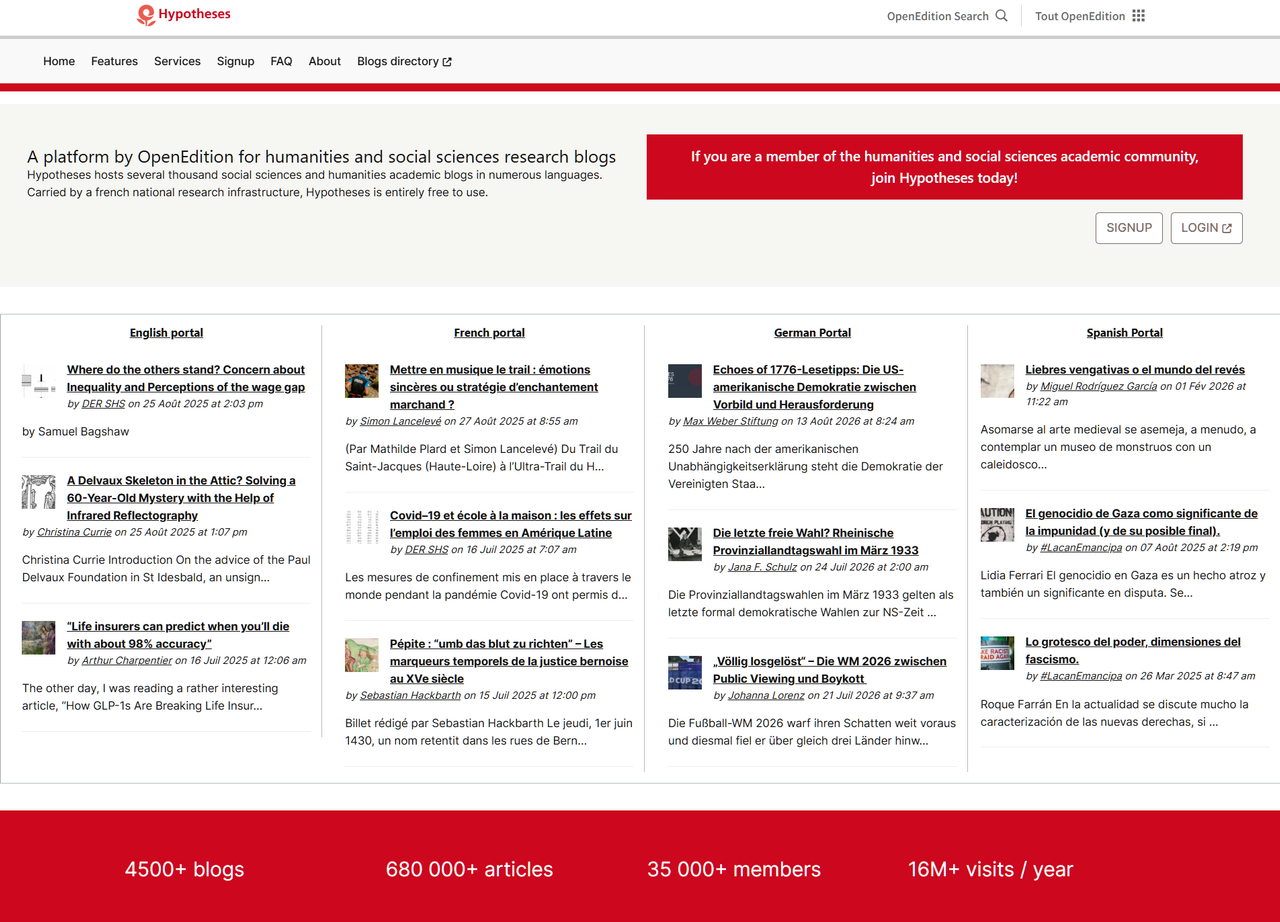The height and width of the screenshot is (922, 1280).
Task: Click the 680 000+ articles statistic text
Action: pyautogui.click(x=469, y=869)
